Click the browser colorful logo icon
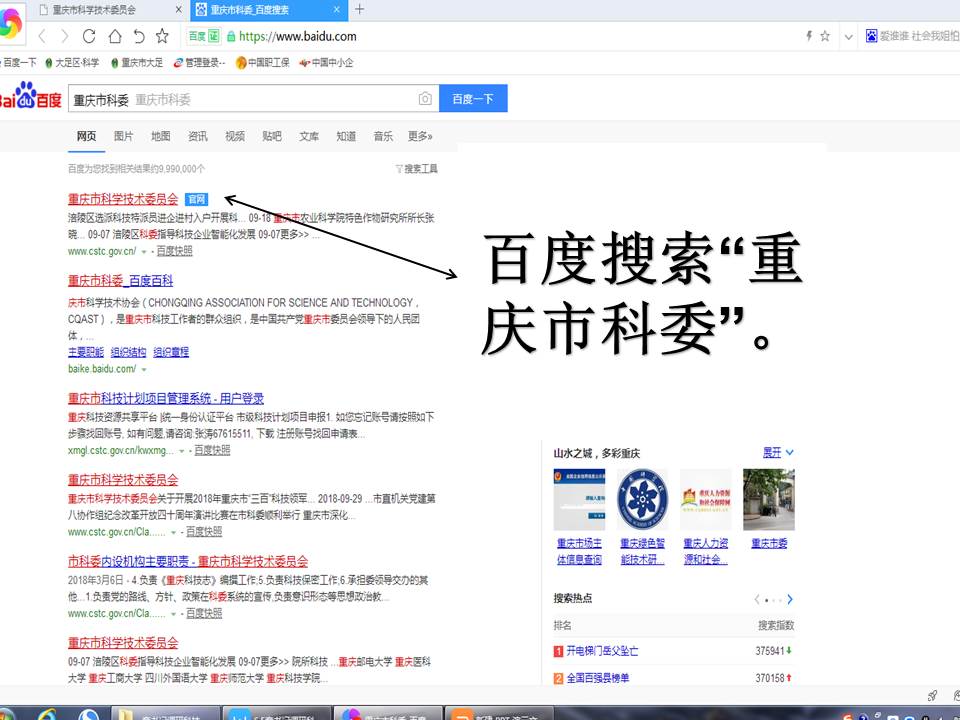Viewport: 960px width, 720px height. 10,24
